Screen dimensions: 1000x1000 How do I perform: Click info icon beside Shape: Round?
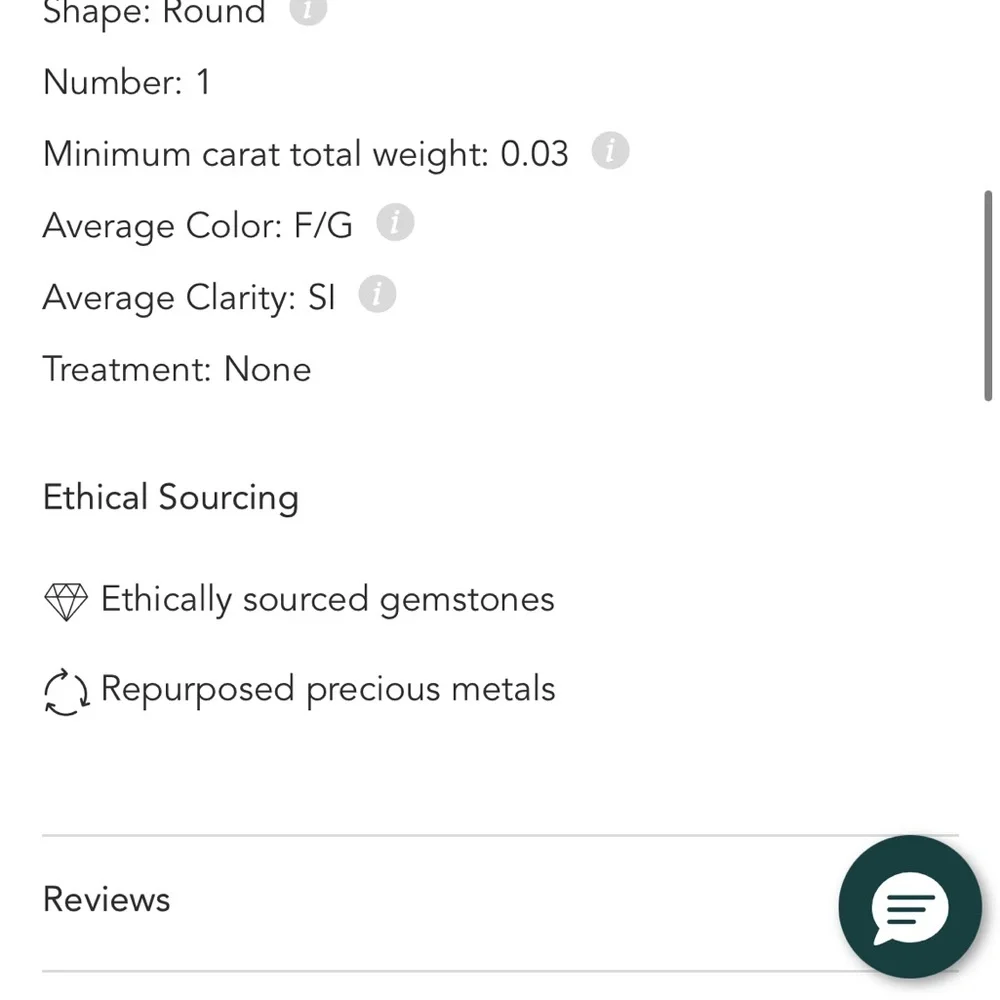[308, 10]
